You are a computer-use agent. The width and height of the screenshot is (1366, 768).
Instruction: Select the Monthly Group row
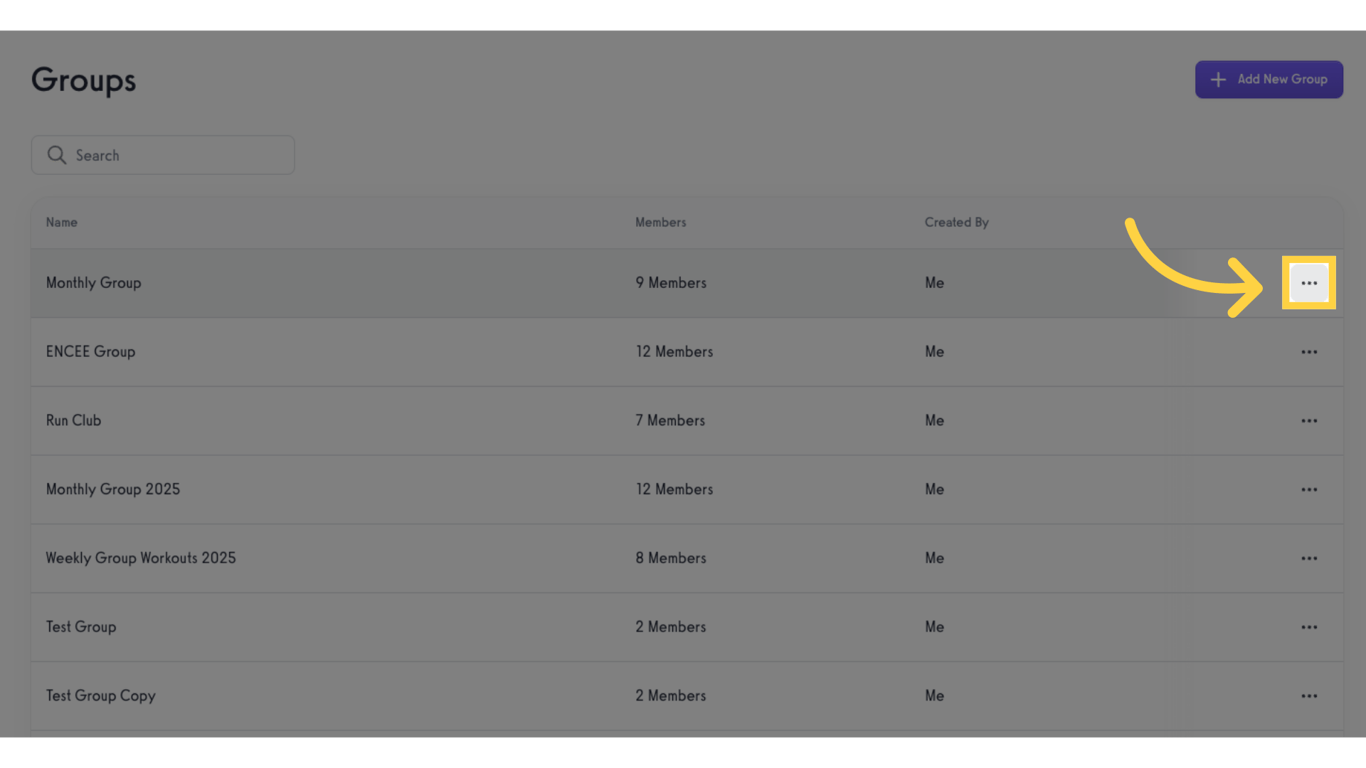[x=400, y=282]
